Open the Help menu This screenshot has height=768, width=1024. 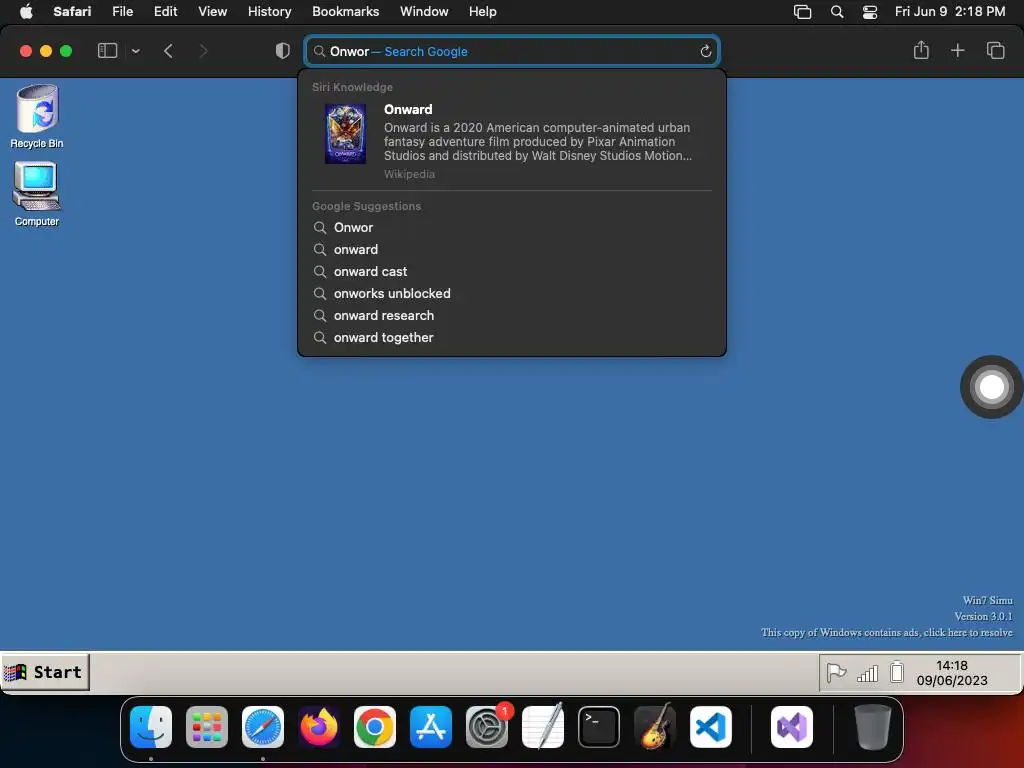pyautogui.click(x=483, y=11)
